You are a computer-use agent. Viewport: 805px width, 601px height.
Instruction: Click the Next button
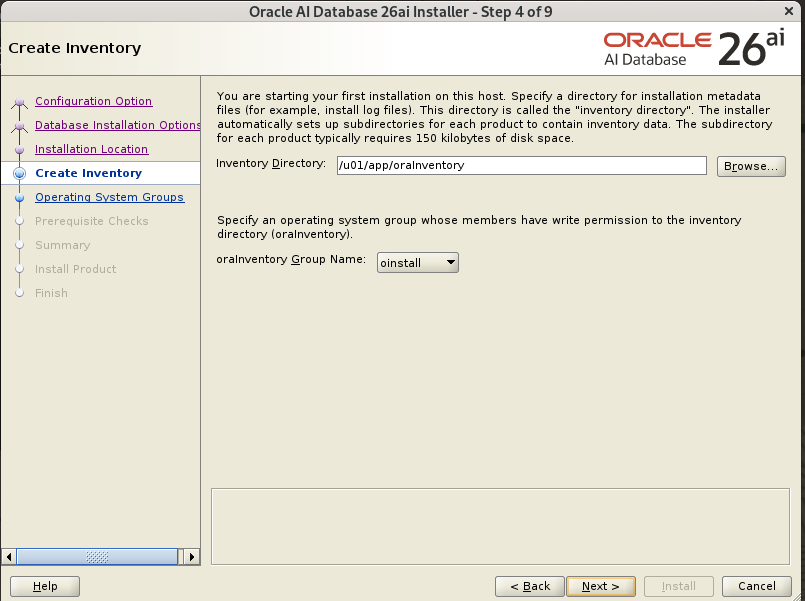tap(601, 586)
